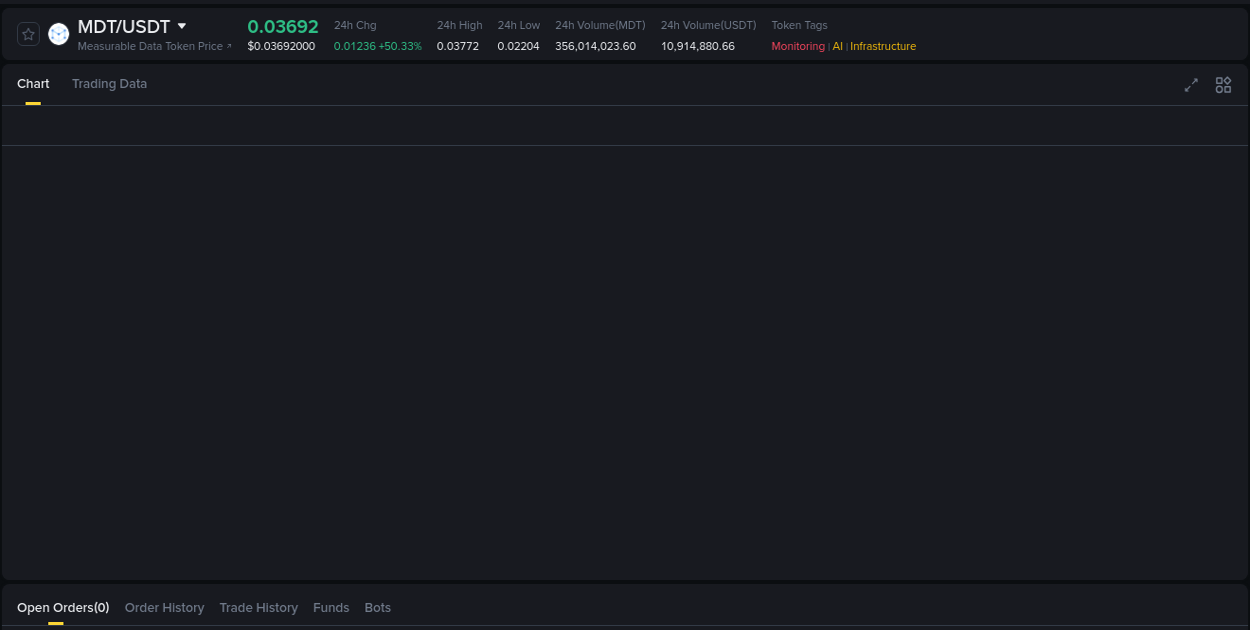This screenshot has width=1250, height=630.
Task: Click the green price 0.03692 display
Action: pyautogui.click(x=283, y=26)
